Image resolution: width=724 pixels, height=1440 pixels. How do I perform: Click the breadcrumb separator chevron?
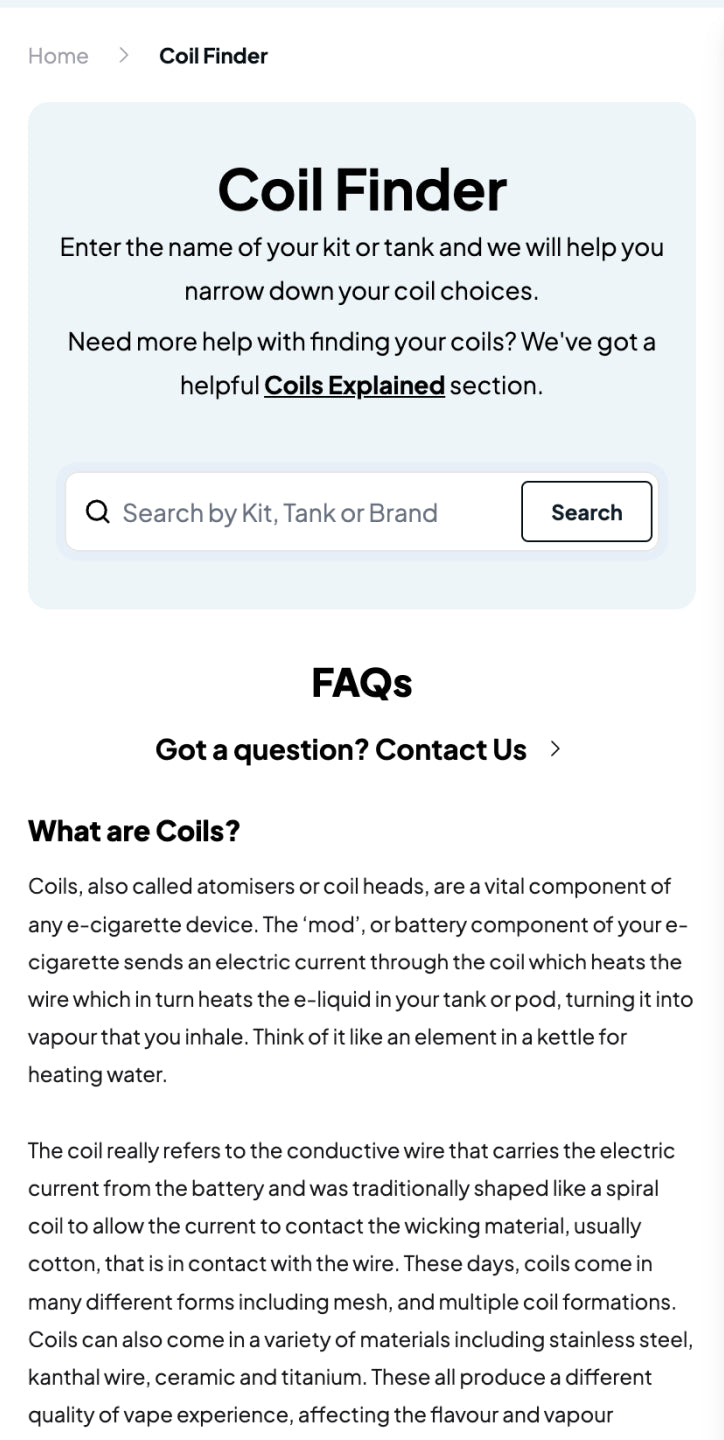123,56
